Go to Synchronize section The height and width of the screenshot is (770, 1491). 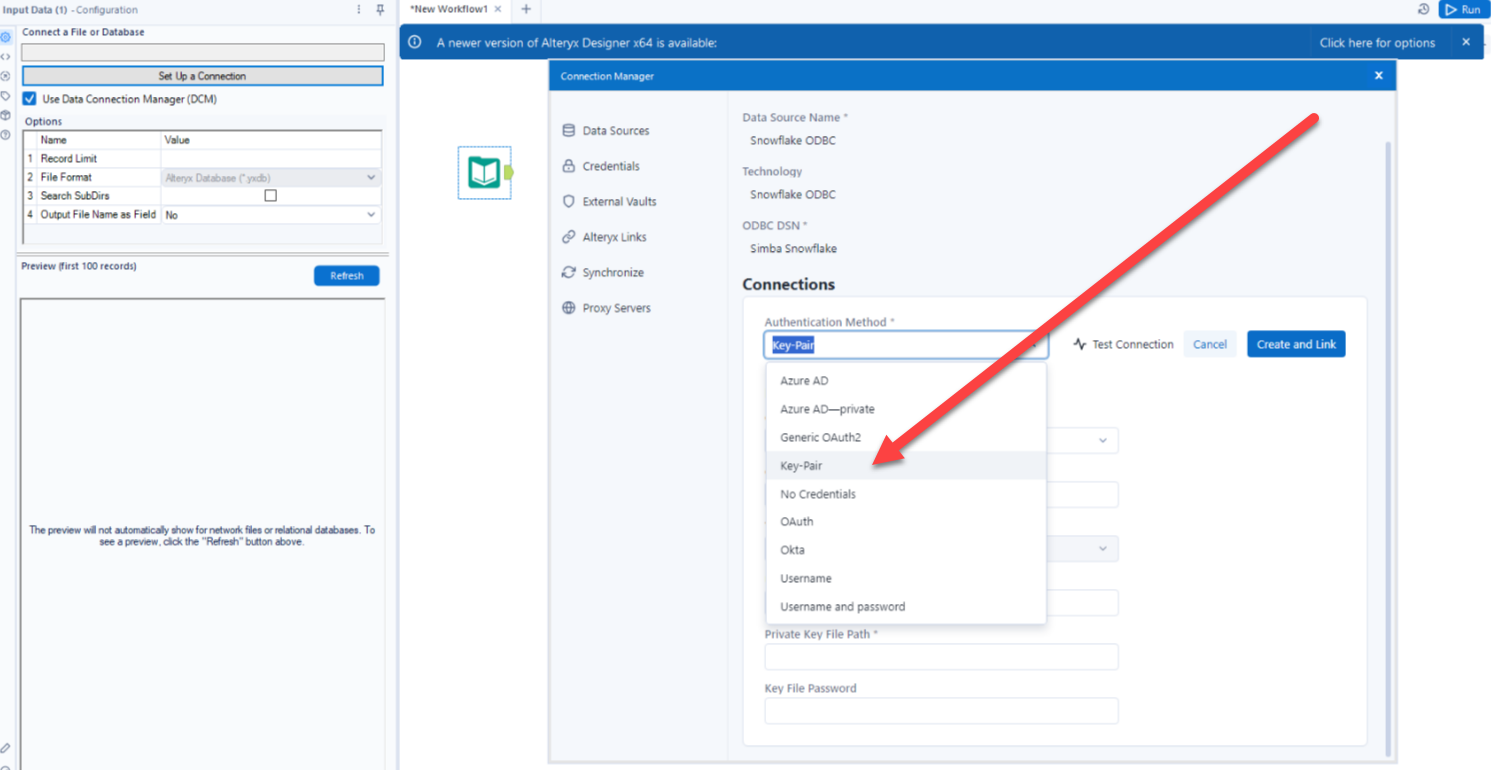[613, 273]
